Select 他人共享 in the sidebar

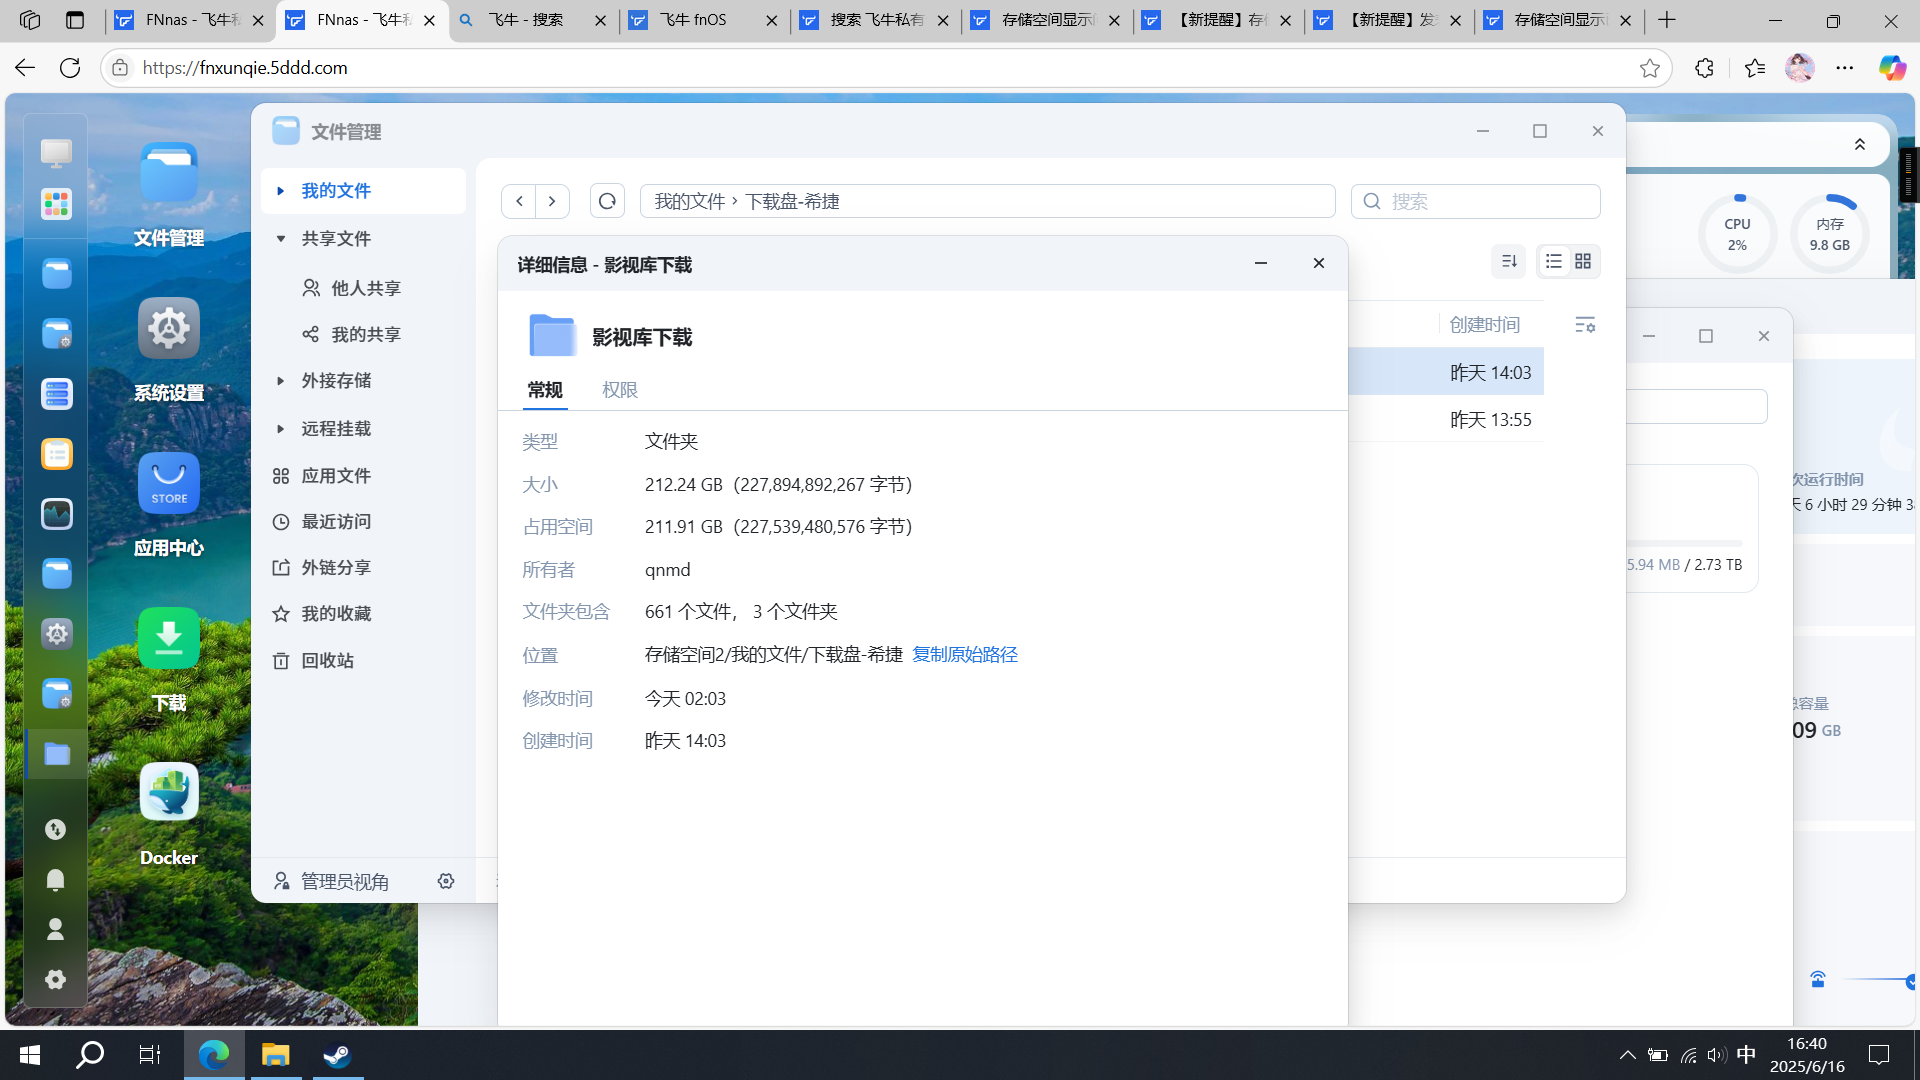point(363,288)
